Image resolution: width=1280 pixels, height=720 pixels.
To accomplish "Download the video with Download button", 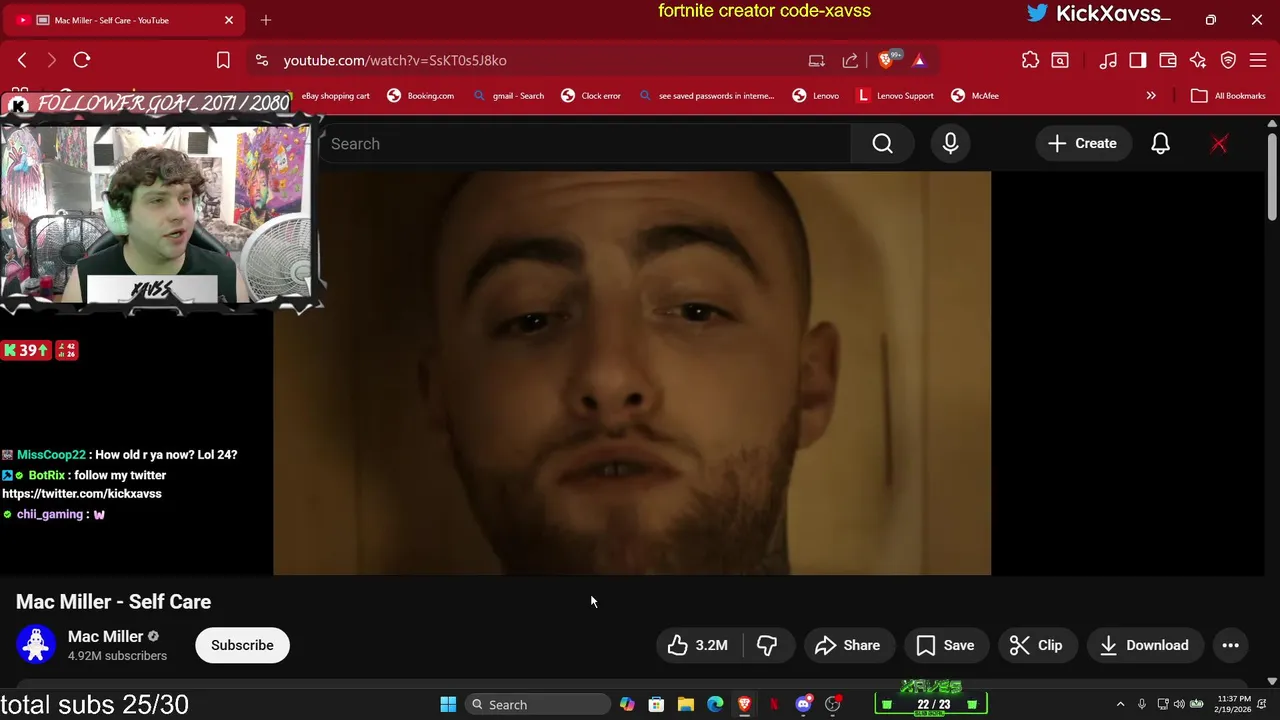I will (x=1145, y=645).
